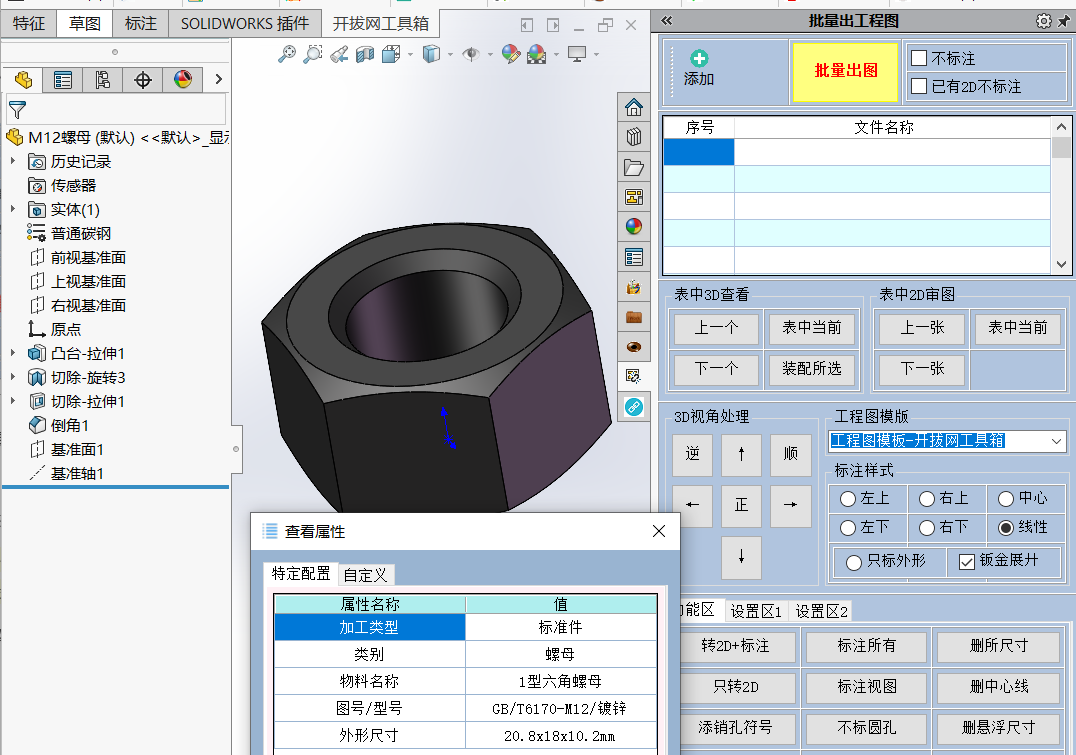
Task: Click the yellow 批量出图 button
Action: point(845,71)
